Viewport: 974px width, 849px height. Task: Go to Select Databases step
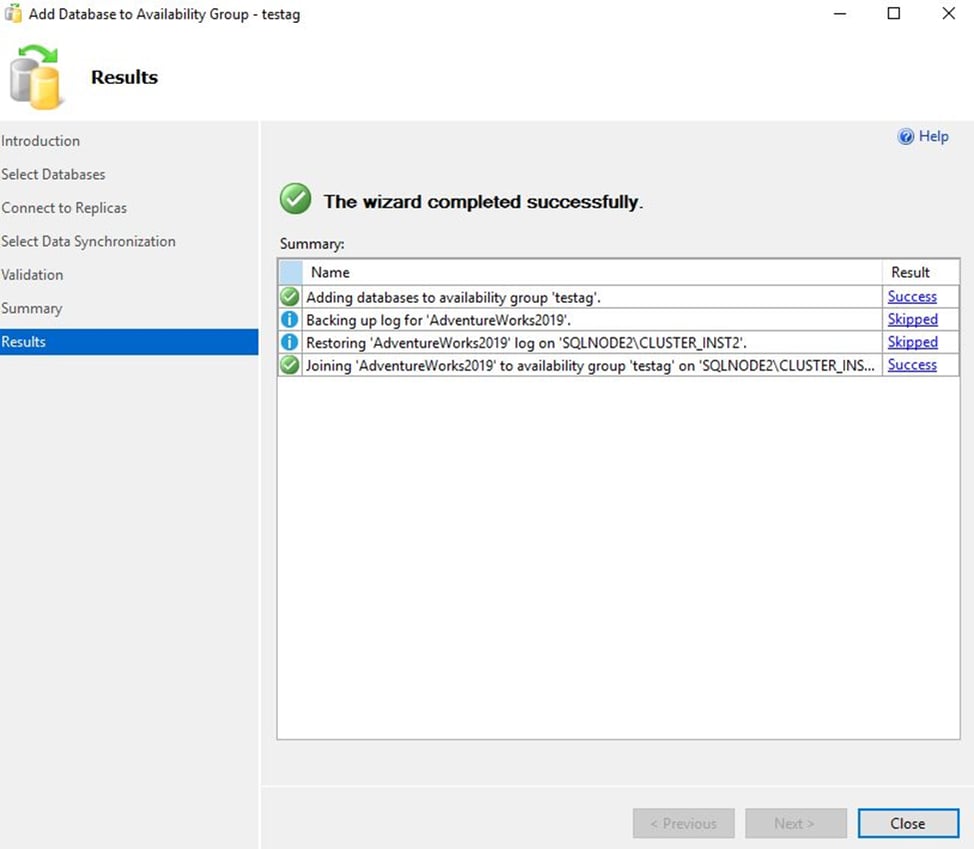(53, 174)
